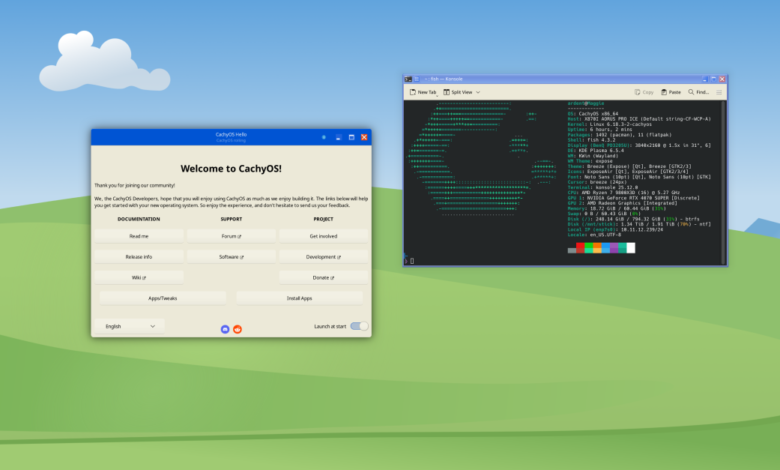Open the Reddit icon in CachyOS Hello

coord(238,329)
